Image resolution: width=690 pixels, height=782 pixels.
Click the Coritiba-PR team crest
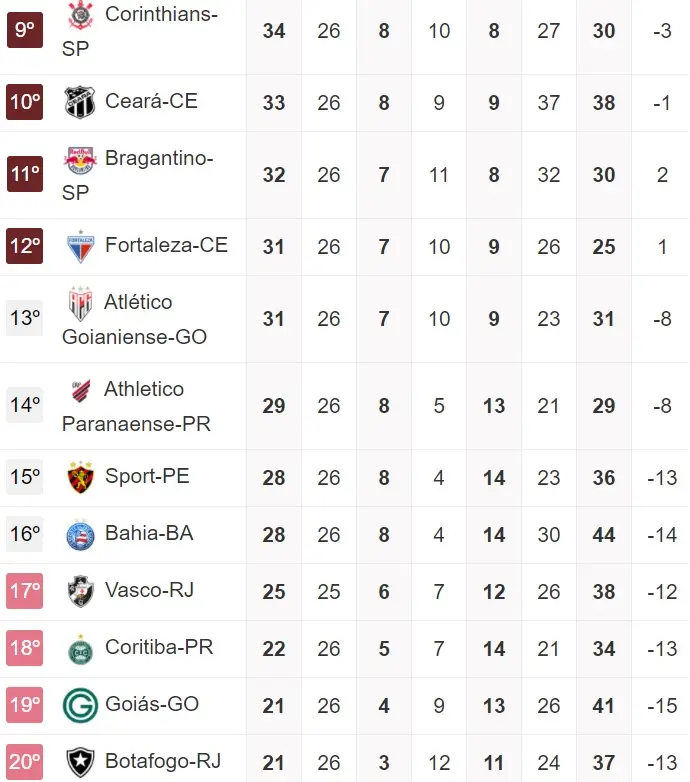click(79, 648)
